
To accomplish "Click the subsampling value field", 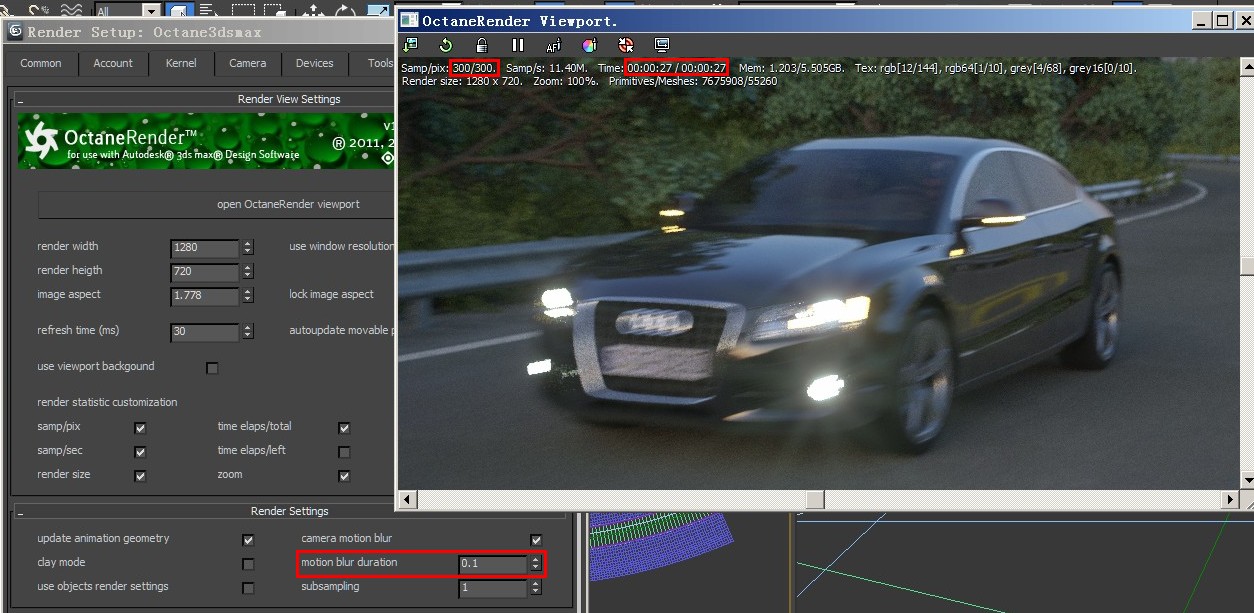I will [x=492, y=588].
